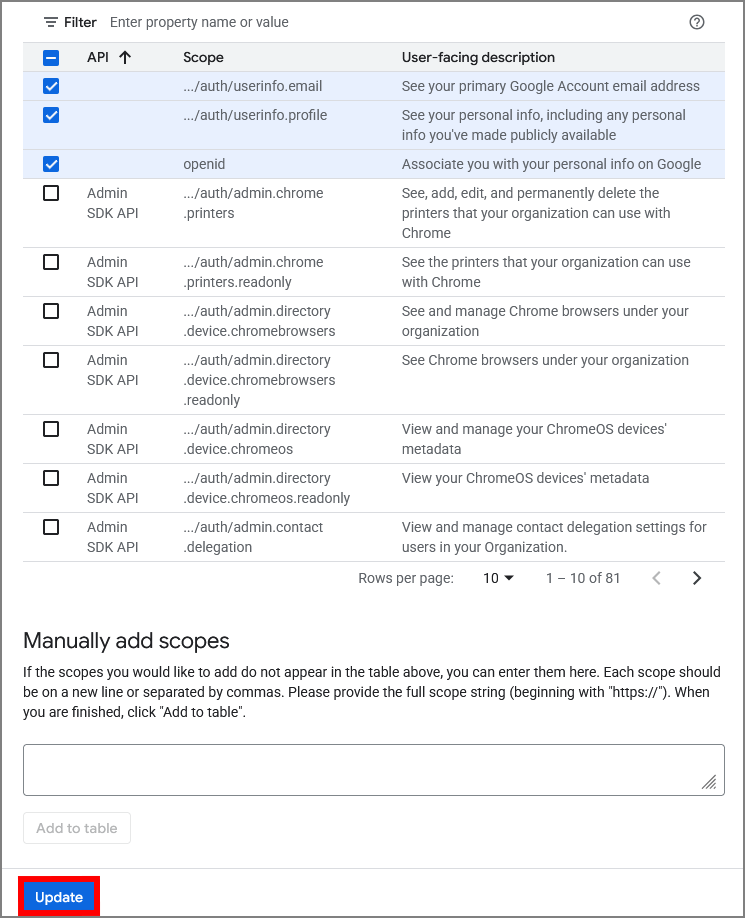This screenshot has width=745, height=918.
Task: Click the 'Manually add scopes' heading
Action: [x=126, y=641]
